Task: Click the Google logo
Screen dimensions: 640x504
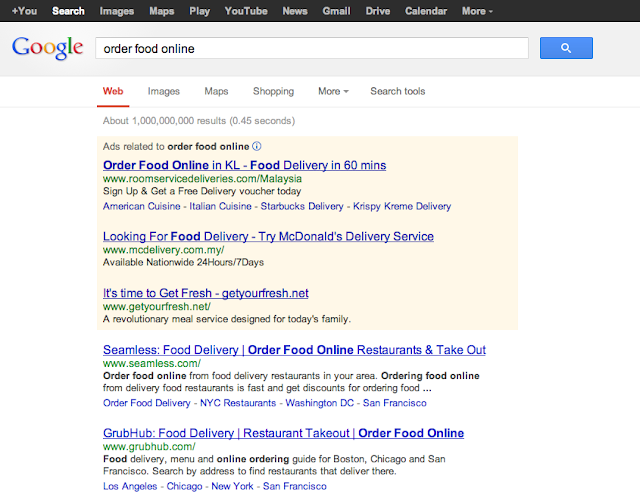Action: tap(46, 48)
